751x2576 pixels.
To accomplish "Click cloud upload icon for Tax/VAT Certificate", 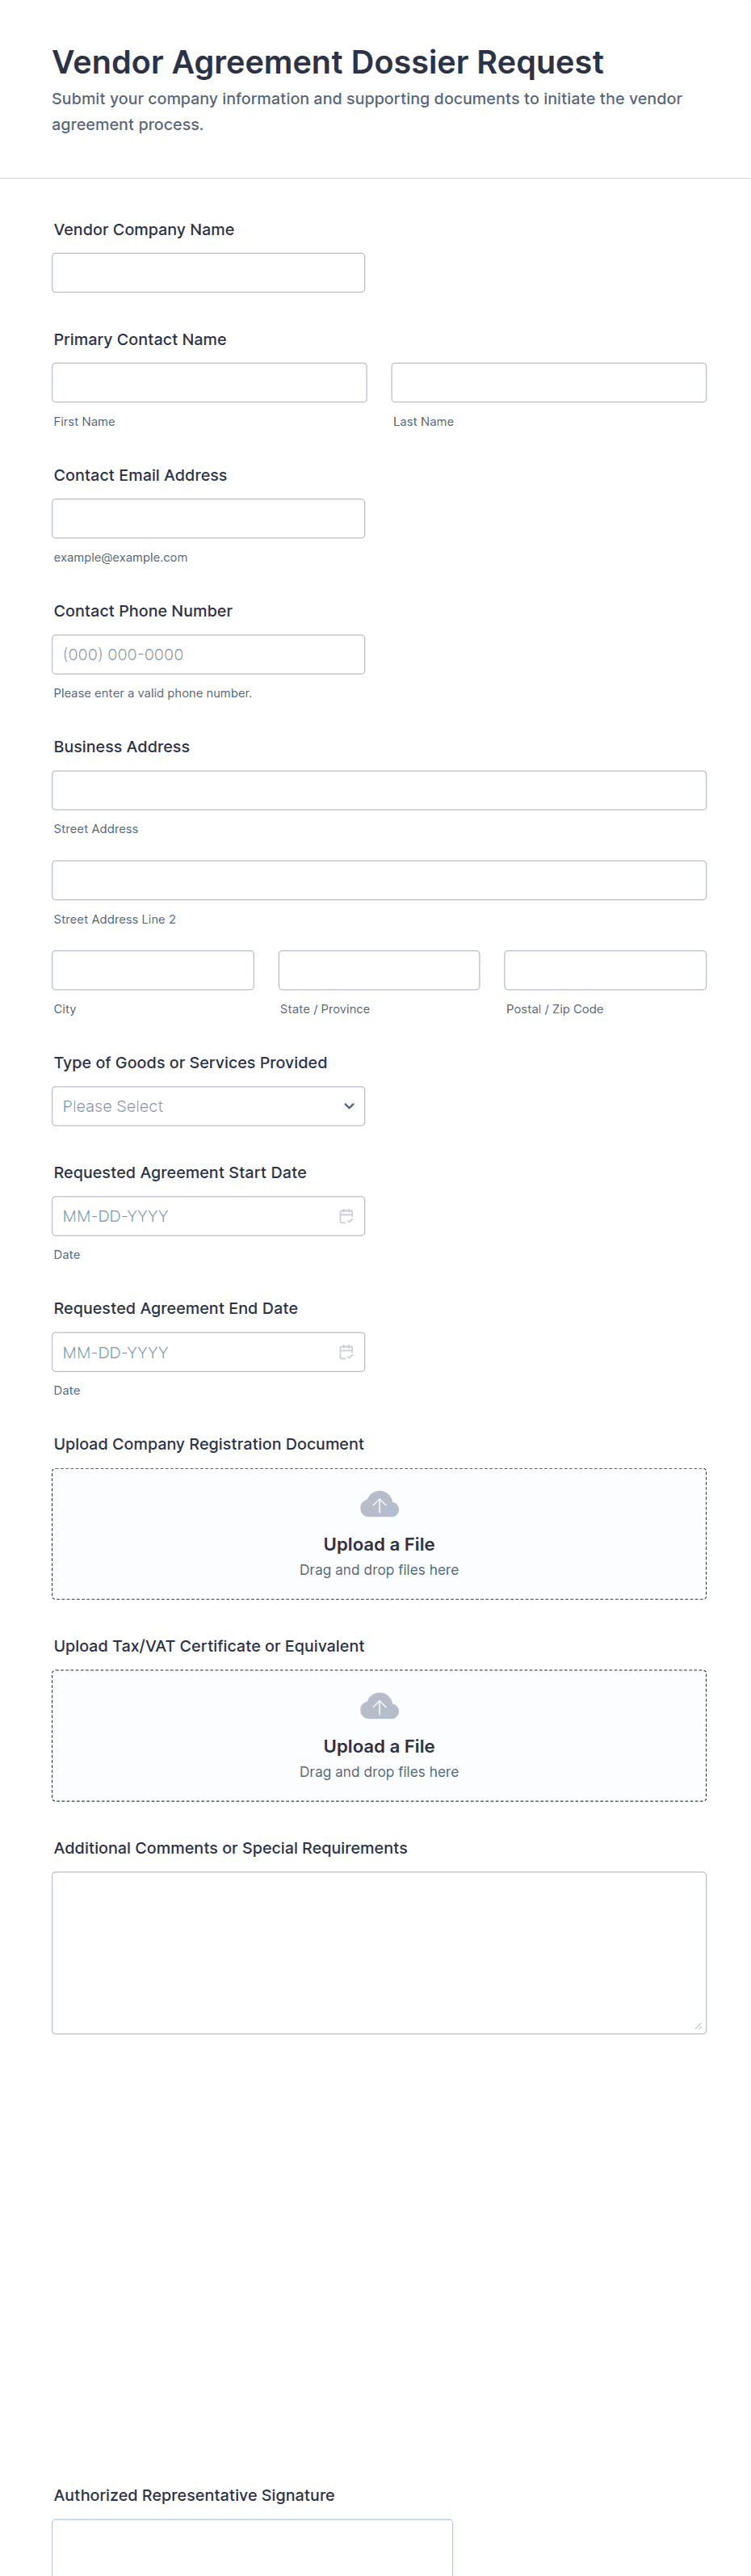I will 379,1706.
